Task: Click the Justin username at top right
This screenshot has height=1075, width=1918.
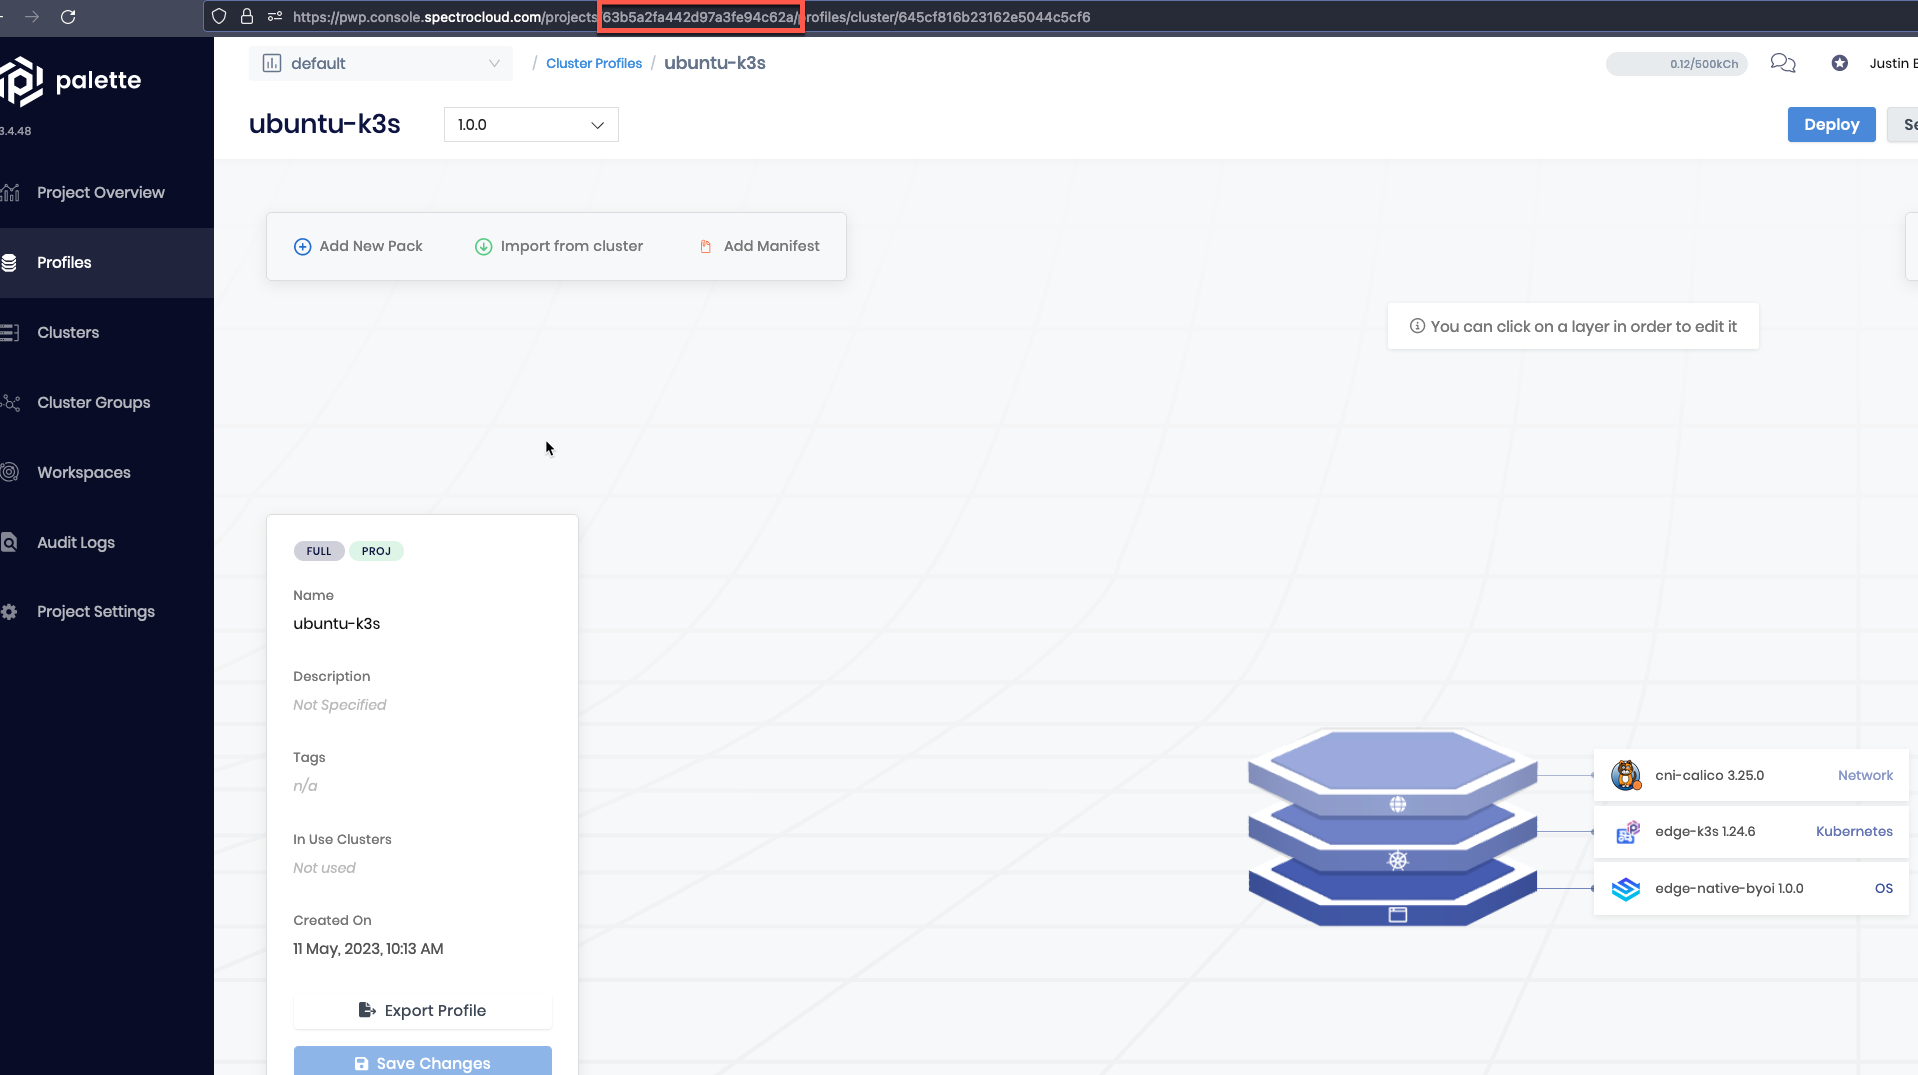Action: (x=1893, y=63)
